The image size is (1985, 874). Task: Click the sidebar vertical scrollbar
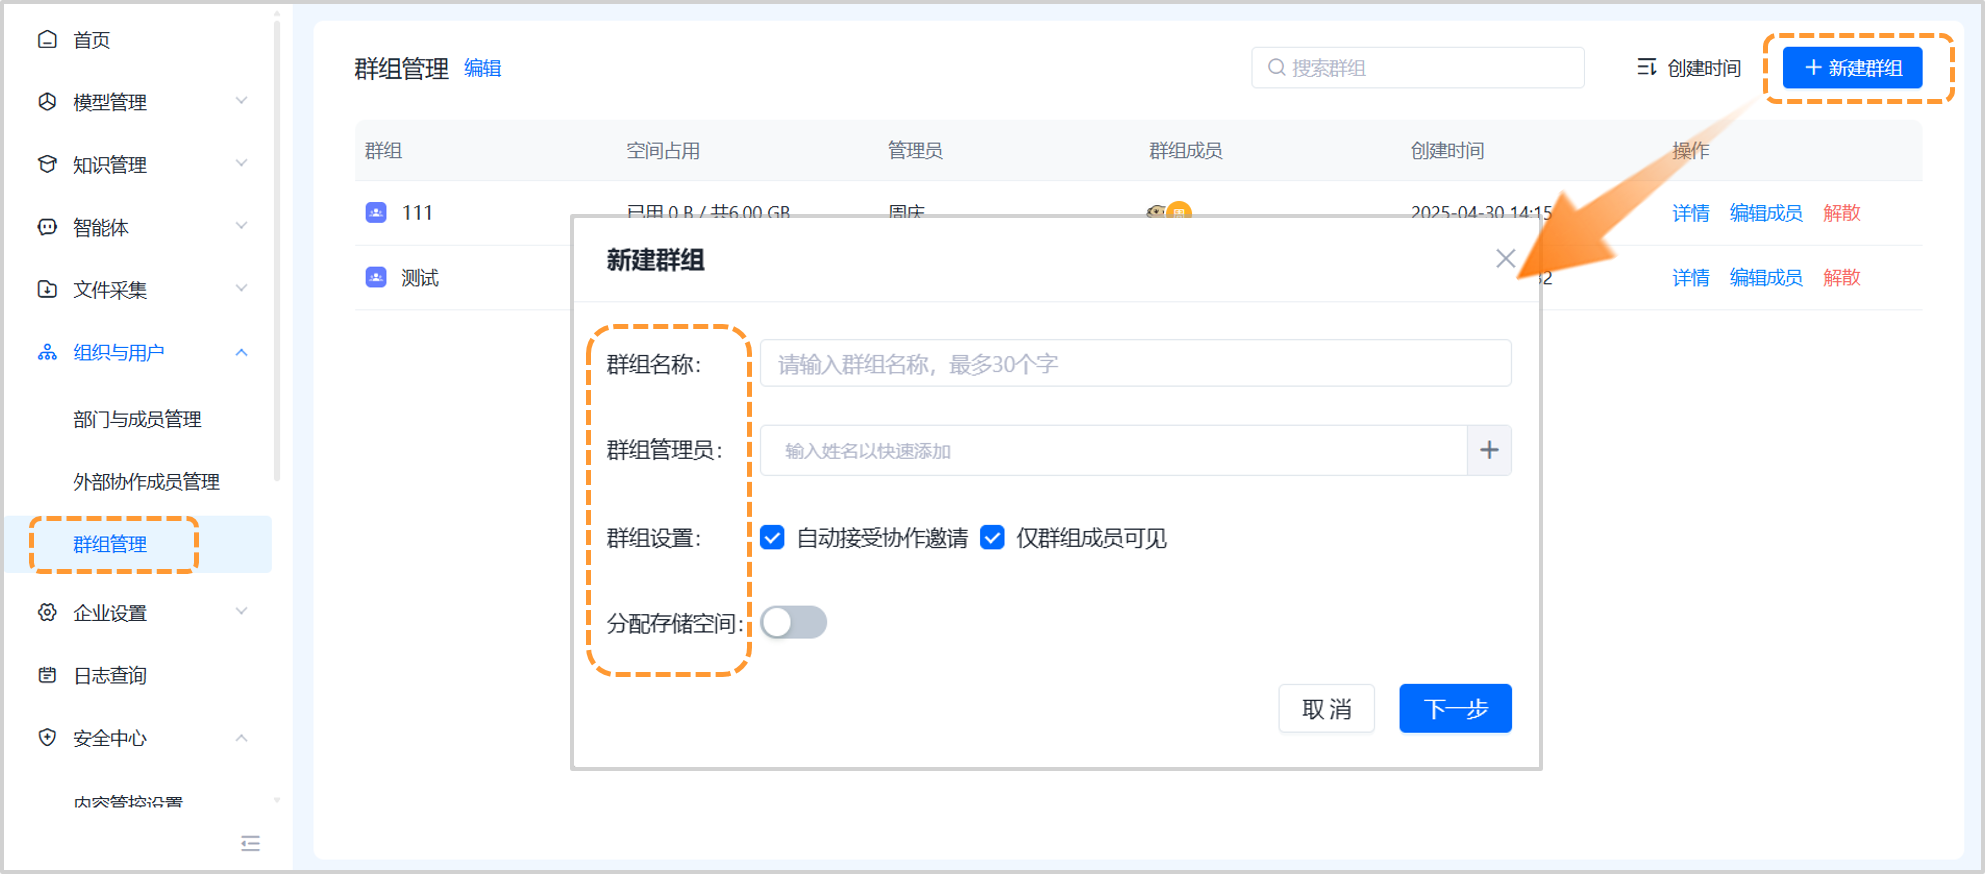[277, 250]
